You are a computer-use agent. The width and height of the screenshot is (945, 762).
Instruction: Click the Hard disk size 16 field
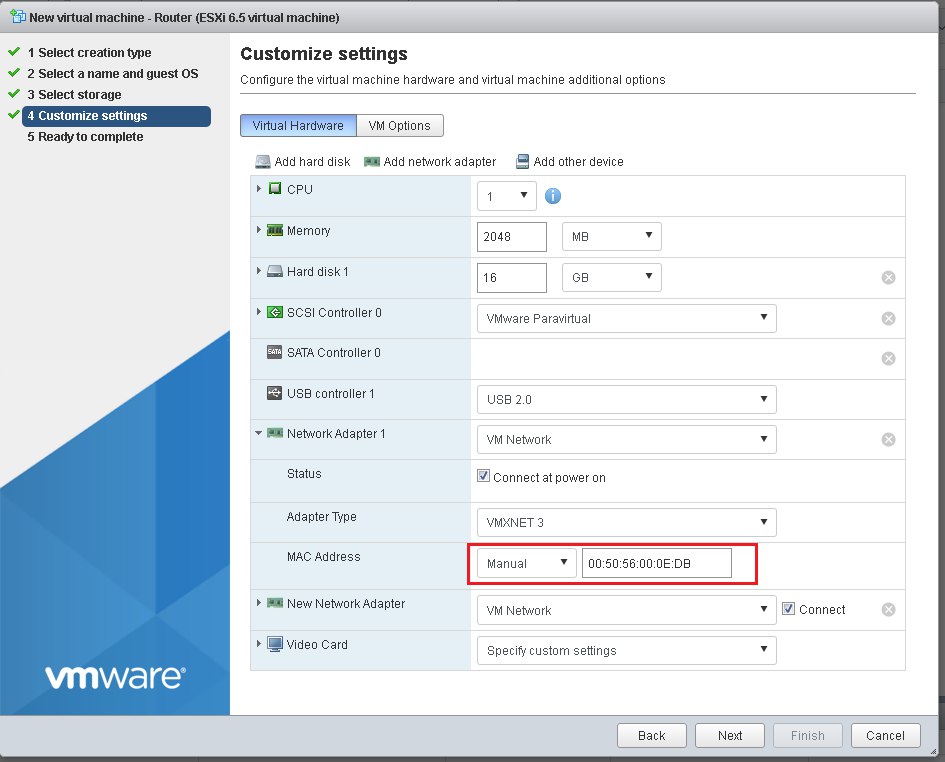512,277
